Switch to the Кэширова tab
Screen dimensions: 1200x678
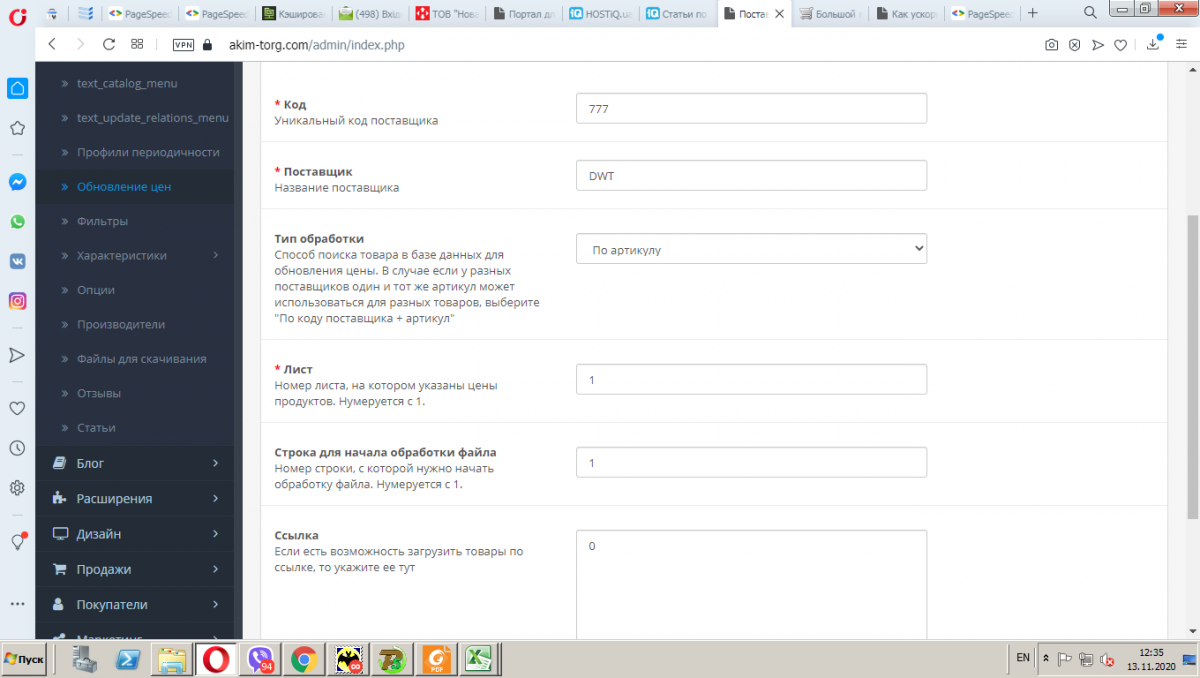[x=293, y=14]
